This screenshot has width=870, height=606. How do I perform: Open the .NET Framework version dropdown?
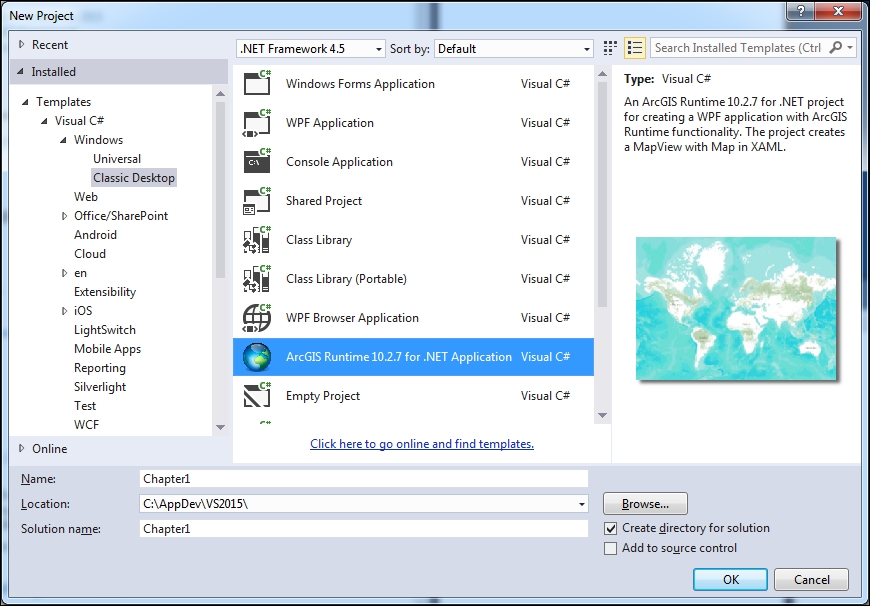[310, 49]
